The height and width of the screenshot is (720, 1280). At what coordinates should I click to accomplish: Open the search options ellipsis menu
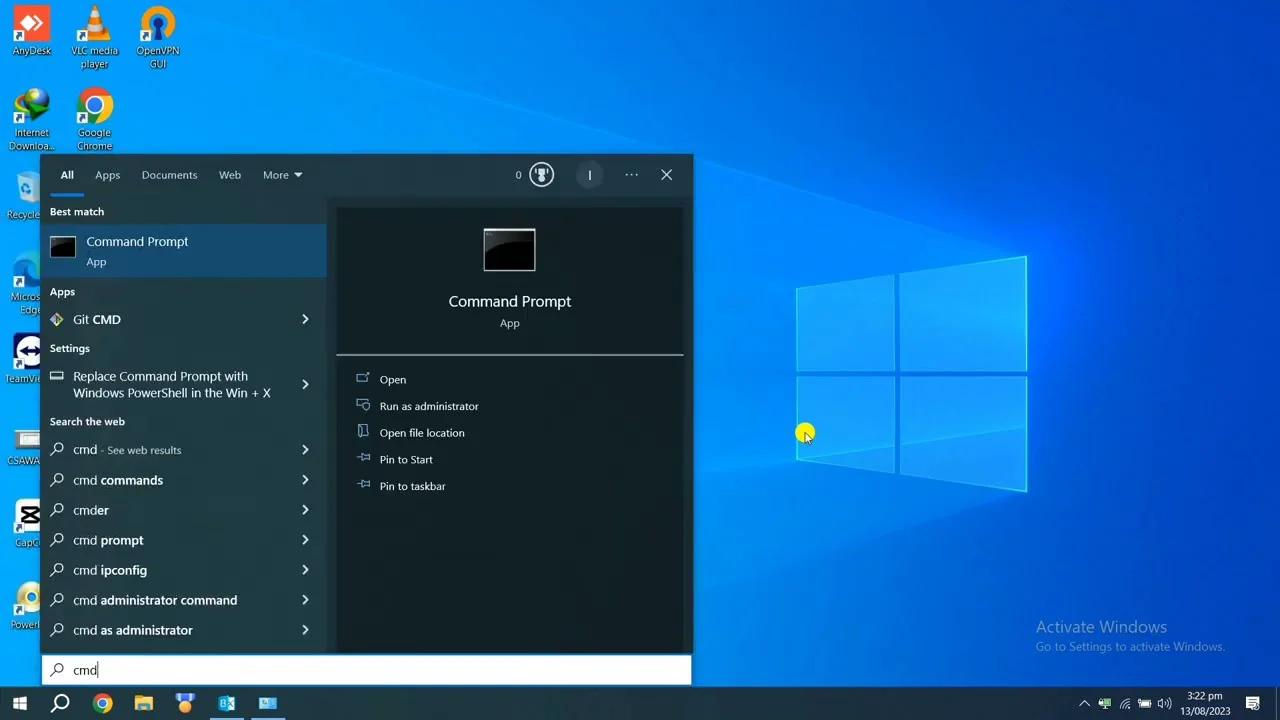pyautogui.click(x=631, y=175)
